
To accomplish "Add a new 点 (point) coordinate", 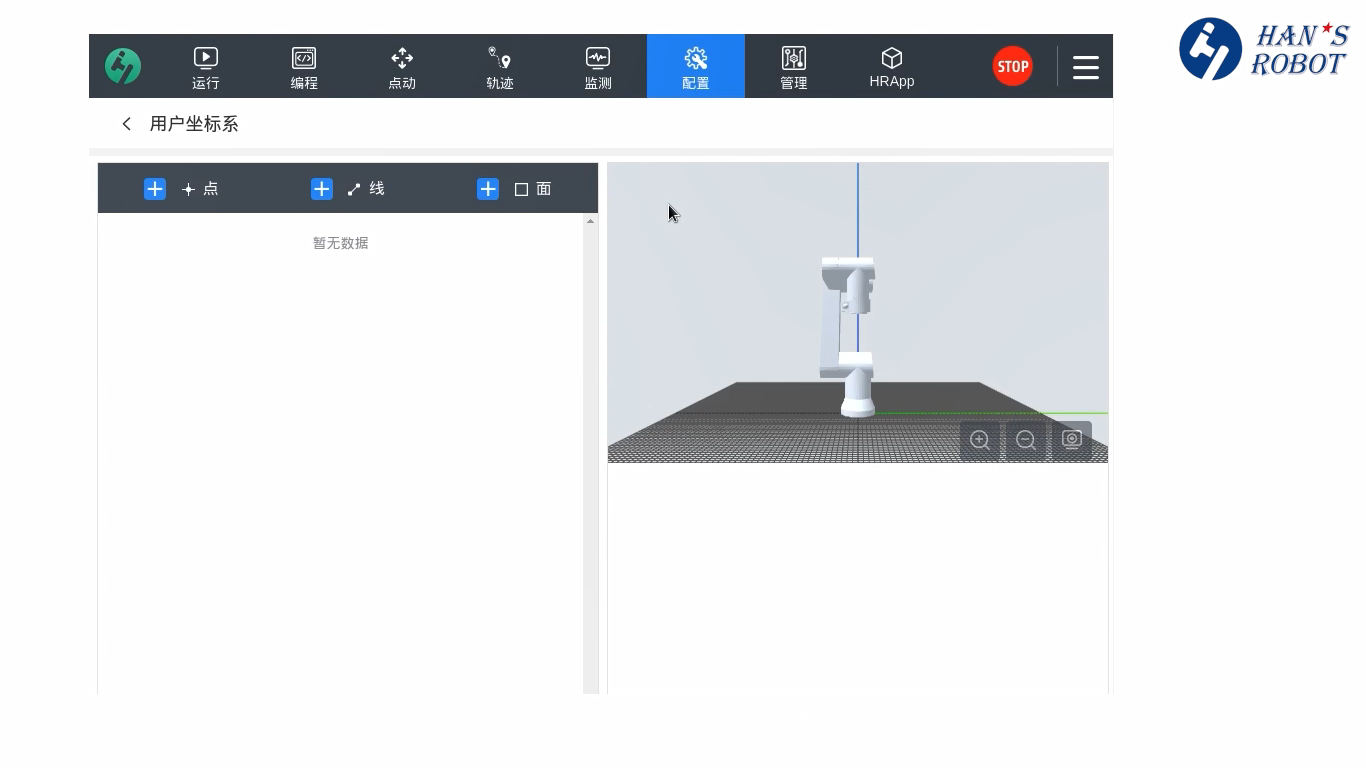I will [x=155, y=189].
